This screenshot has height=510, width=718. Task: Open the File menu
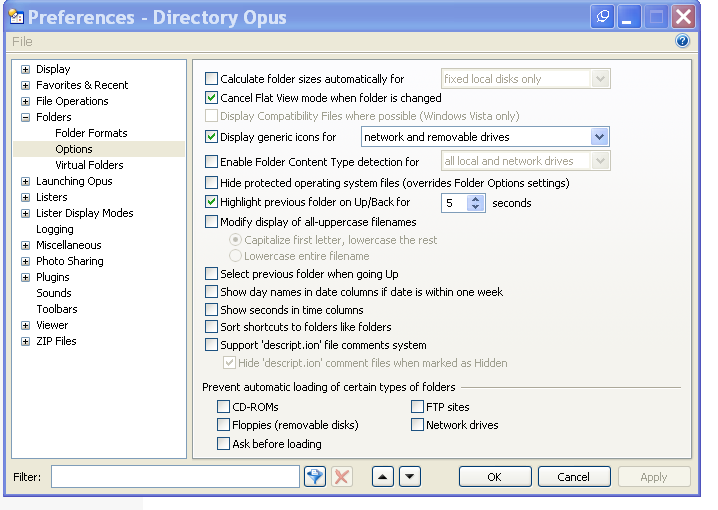pos(22,42)
